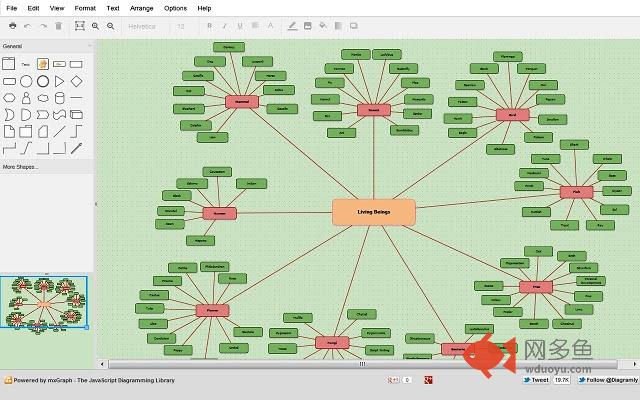This screenshot has width=640, height=400.
Task: Click the outline overview thumbnail
Action: (x=44, y=302)
